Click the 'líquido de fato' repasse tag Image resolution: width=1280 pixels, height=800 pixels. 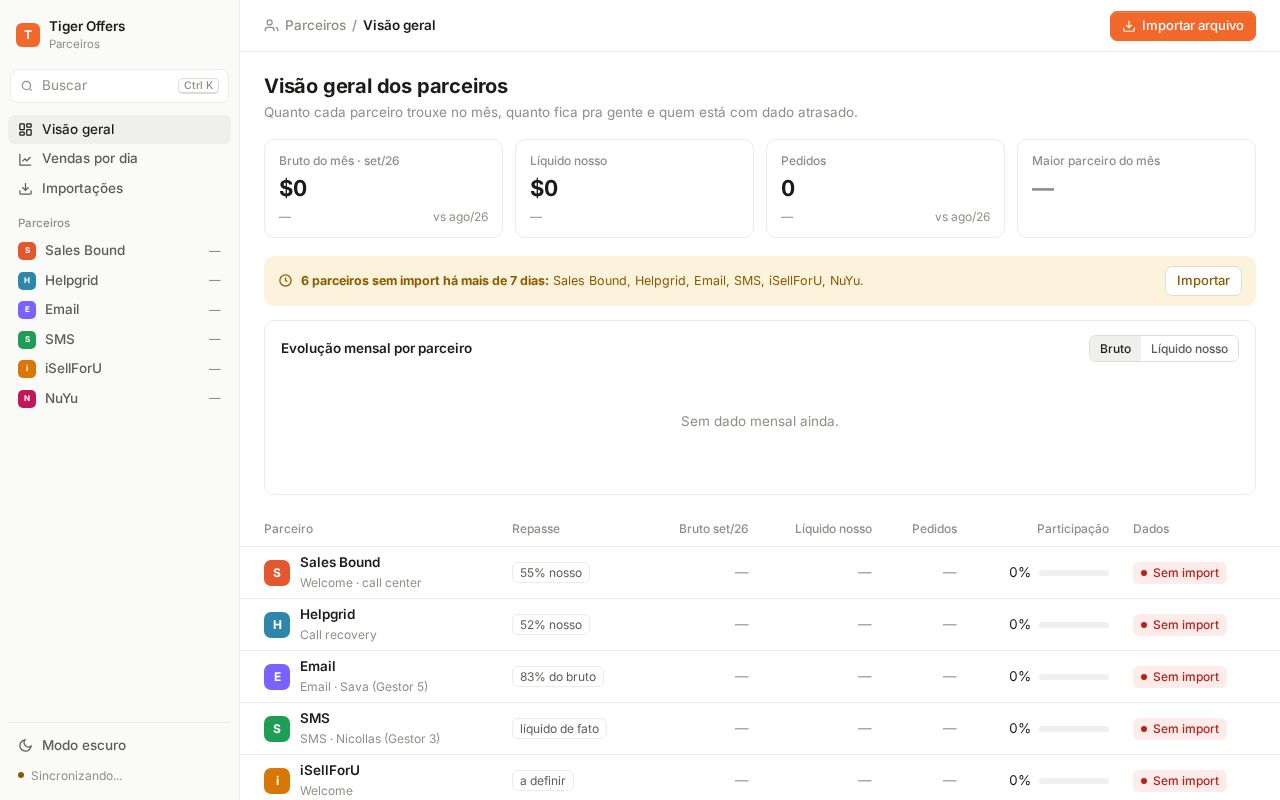tap(559, 729)
